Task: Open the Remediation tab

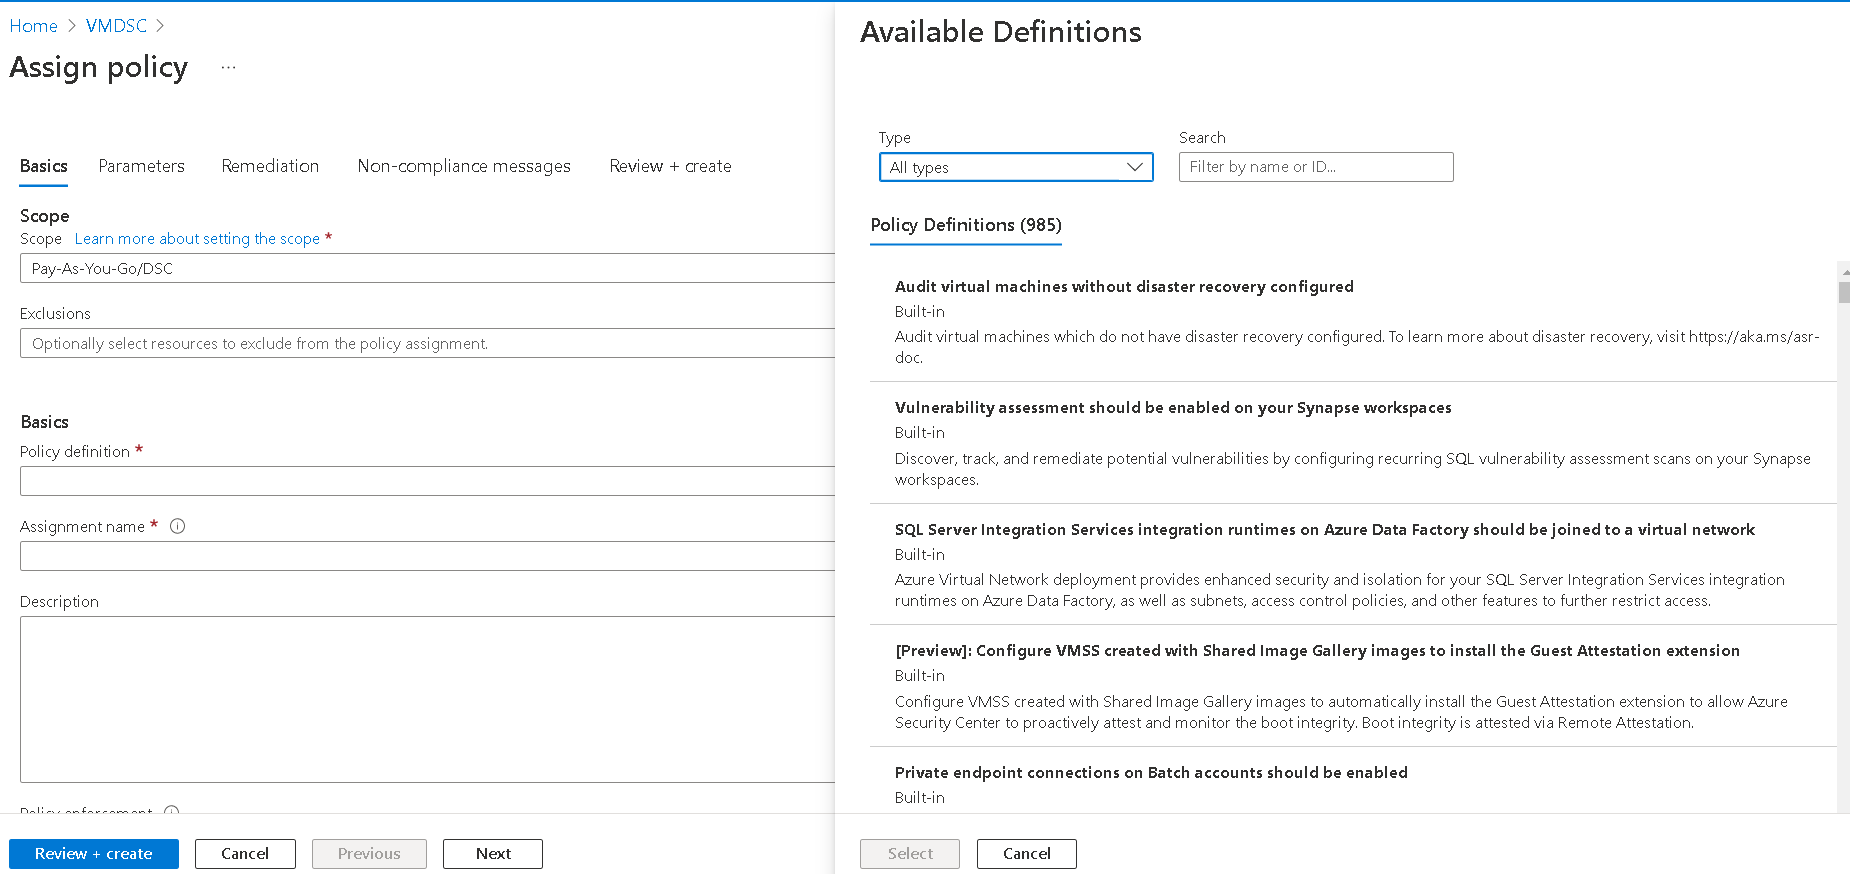Action: [x=270, y=166]
